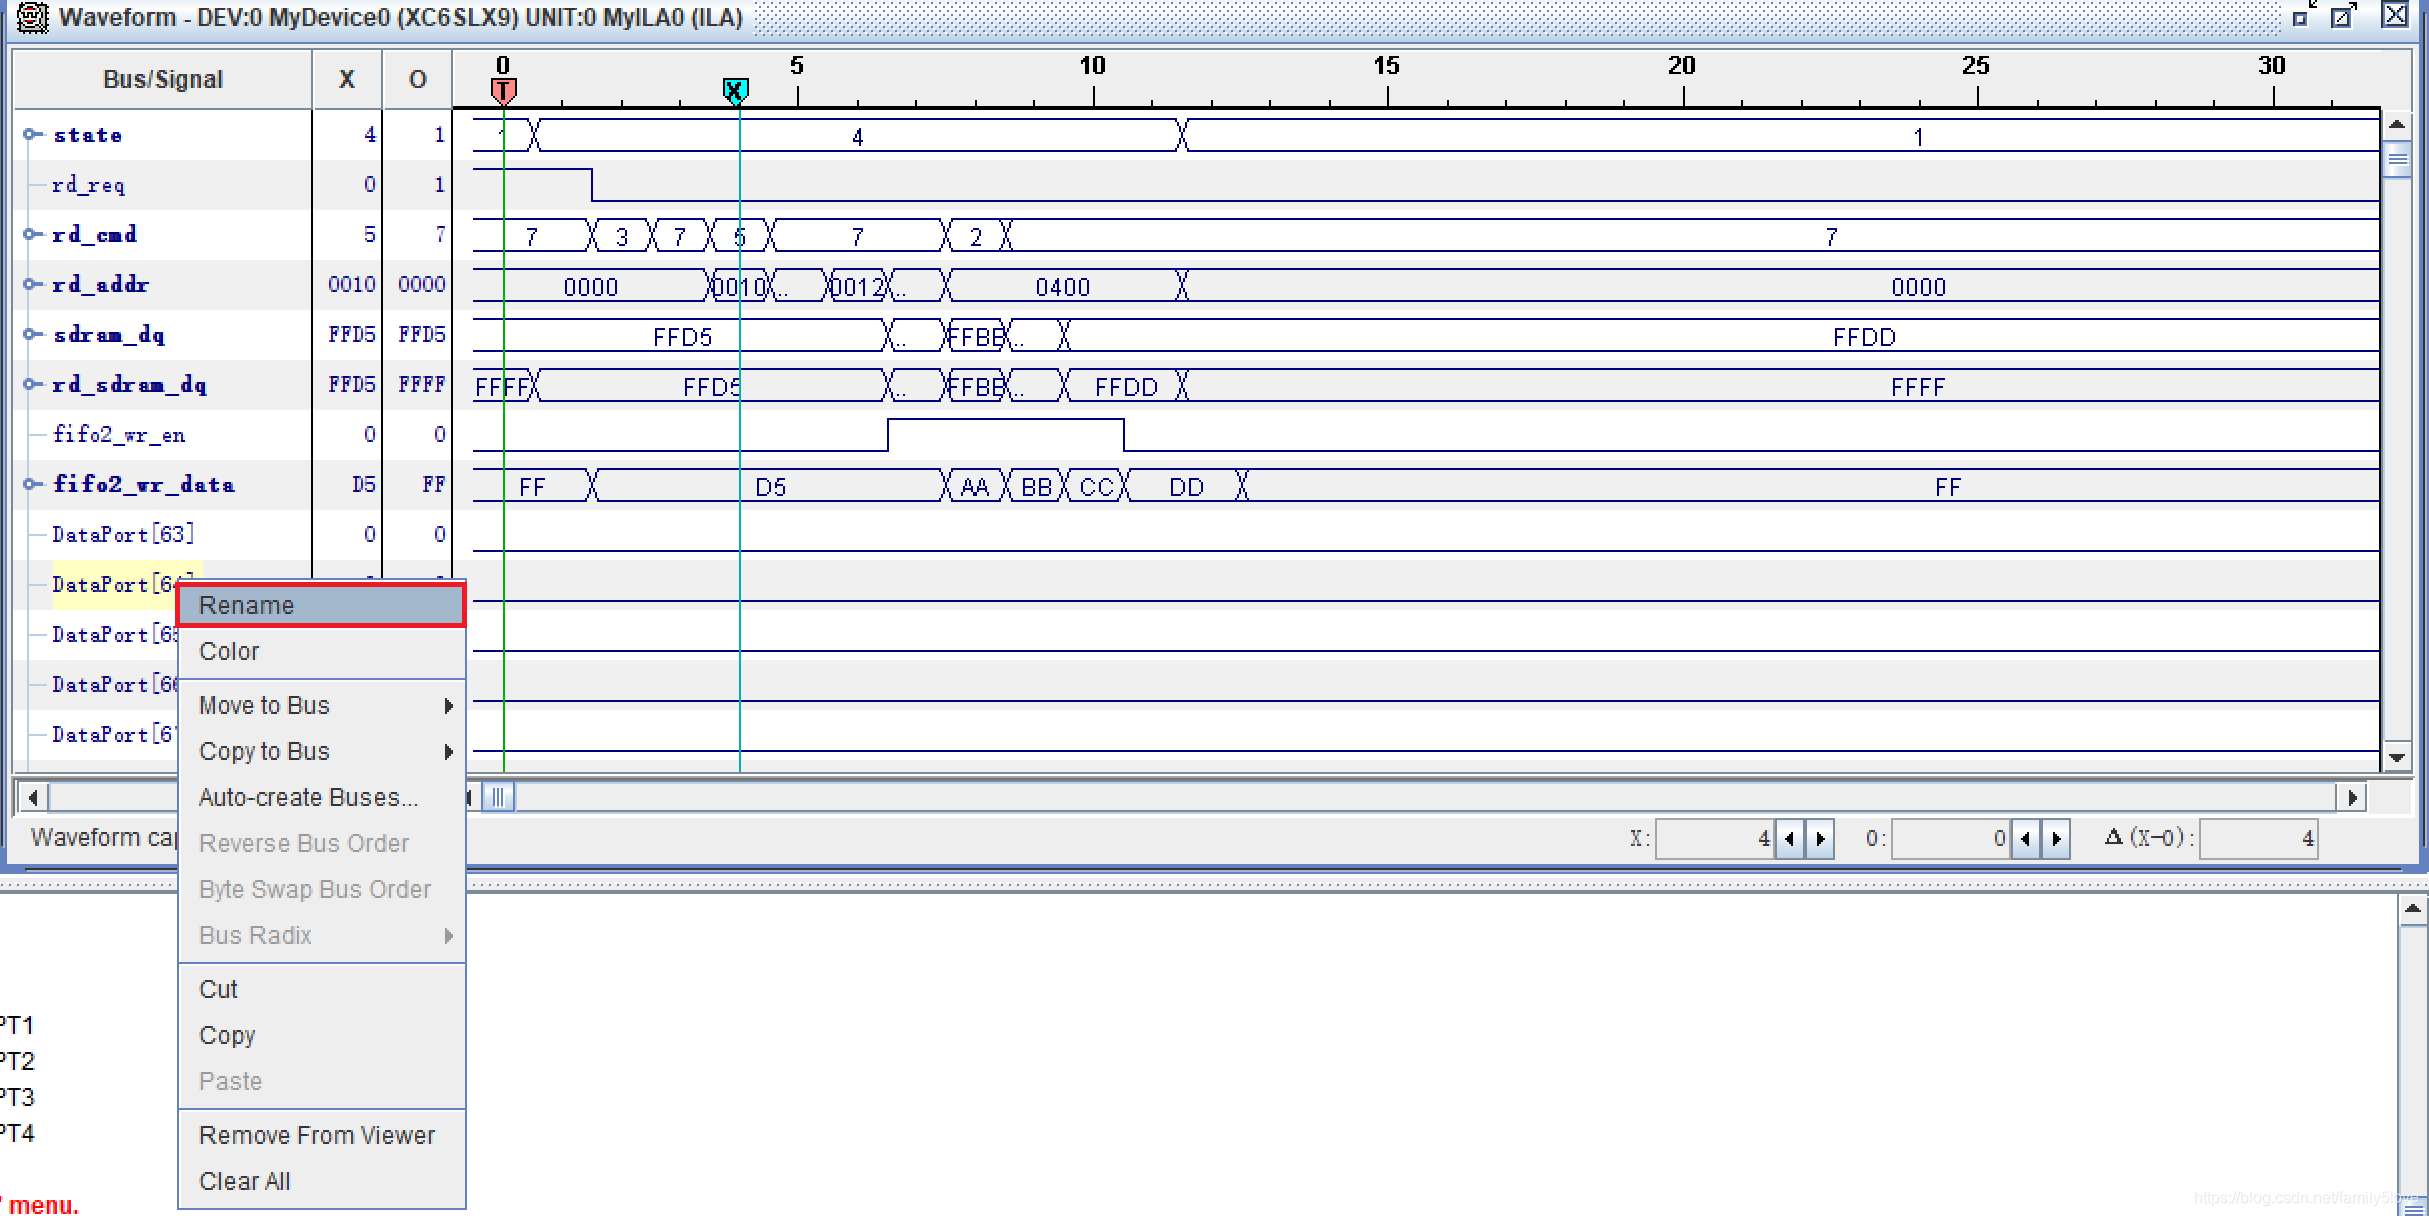Click the fifo2_wr_data D5 segment
This screenshot has height=1216, width=2429.
770,487
